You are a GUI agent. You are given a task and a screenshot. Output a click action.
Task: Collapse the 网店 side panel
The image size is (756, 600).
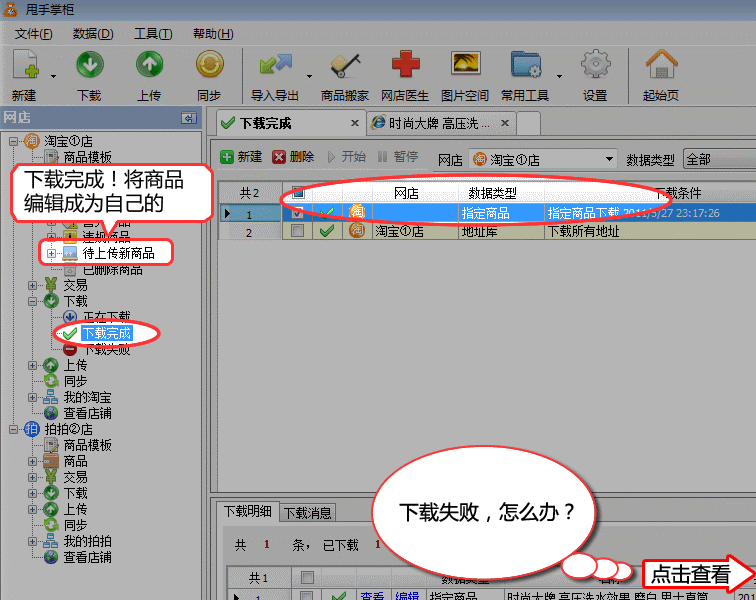coord(189,118)
